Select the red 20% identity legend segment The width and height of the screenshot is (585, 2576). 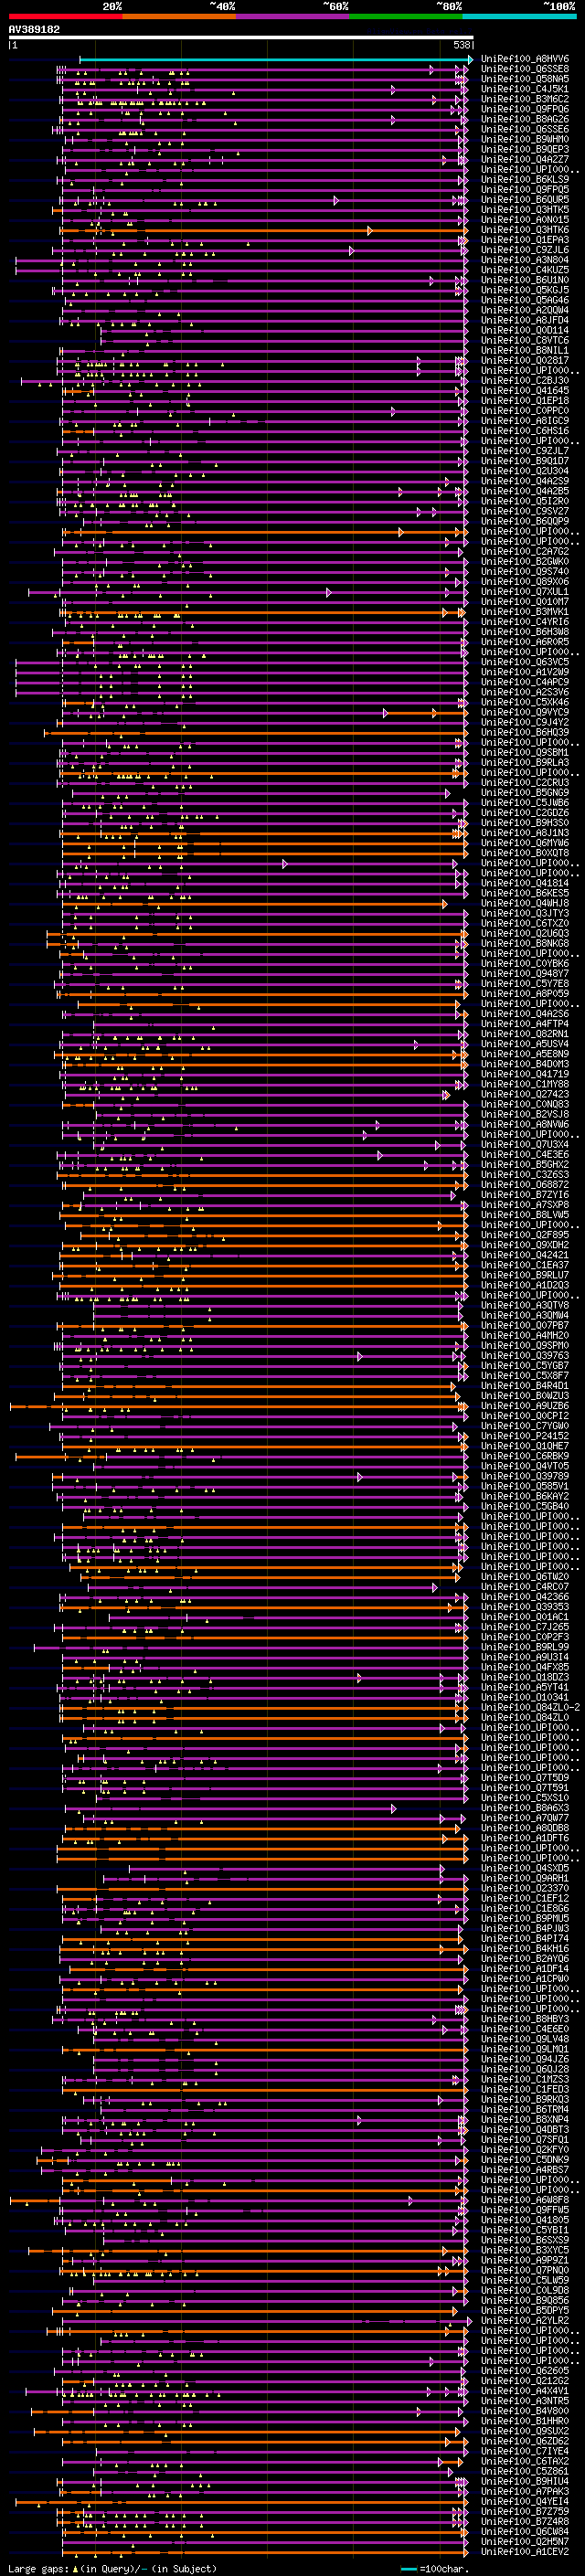[x=65, y=16]
